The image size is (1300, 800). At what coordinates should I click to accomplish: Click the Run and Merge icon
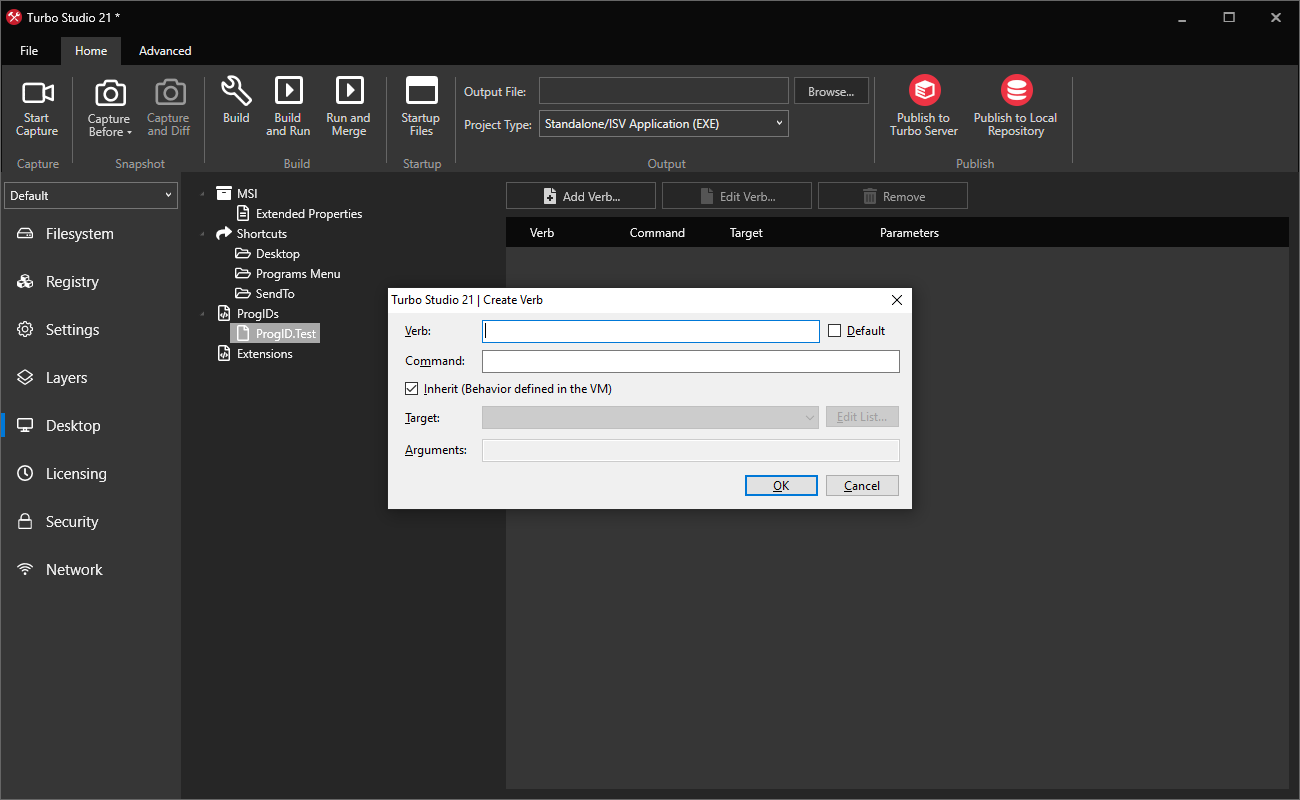coord(349,91)
